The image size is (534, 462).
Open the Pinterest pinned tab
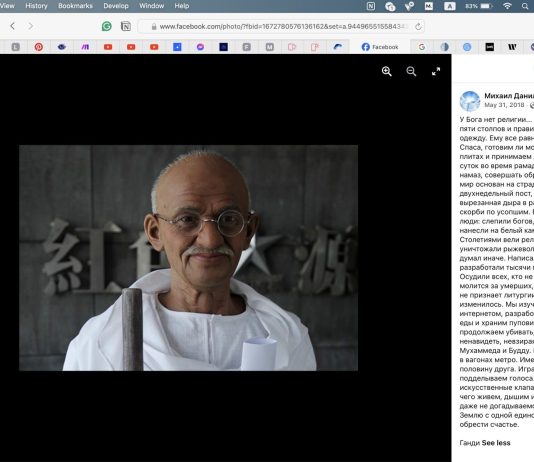pyautogui.click(x=39, y=47)
